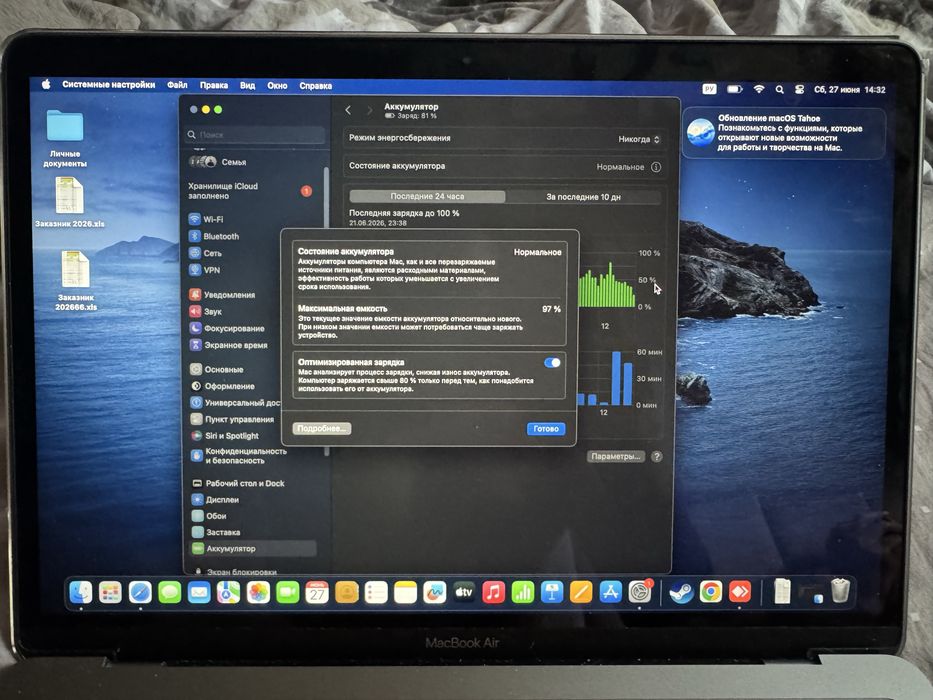Select Bluetooth in the settings sidebar

point(214,236)
